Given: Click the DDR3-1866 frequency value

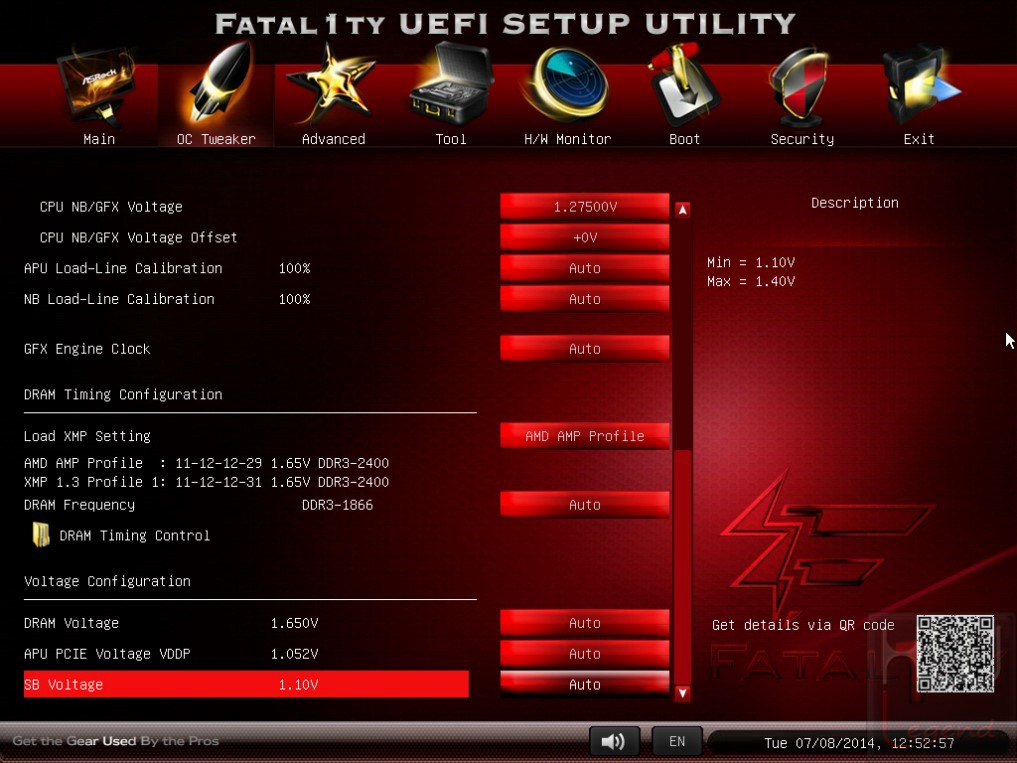Looking at the screenshot, I should pos(337,505).
